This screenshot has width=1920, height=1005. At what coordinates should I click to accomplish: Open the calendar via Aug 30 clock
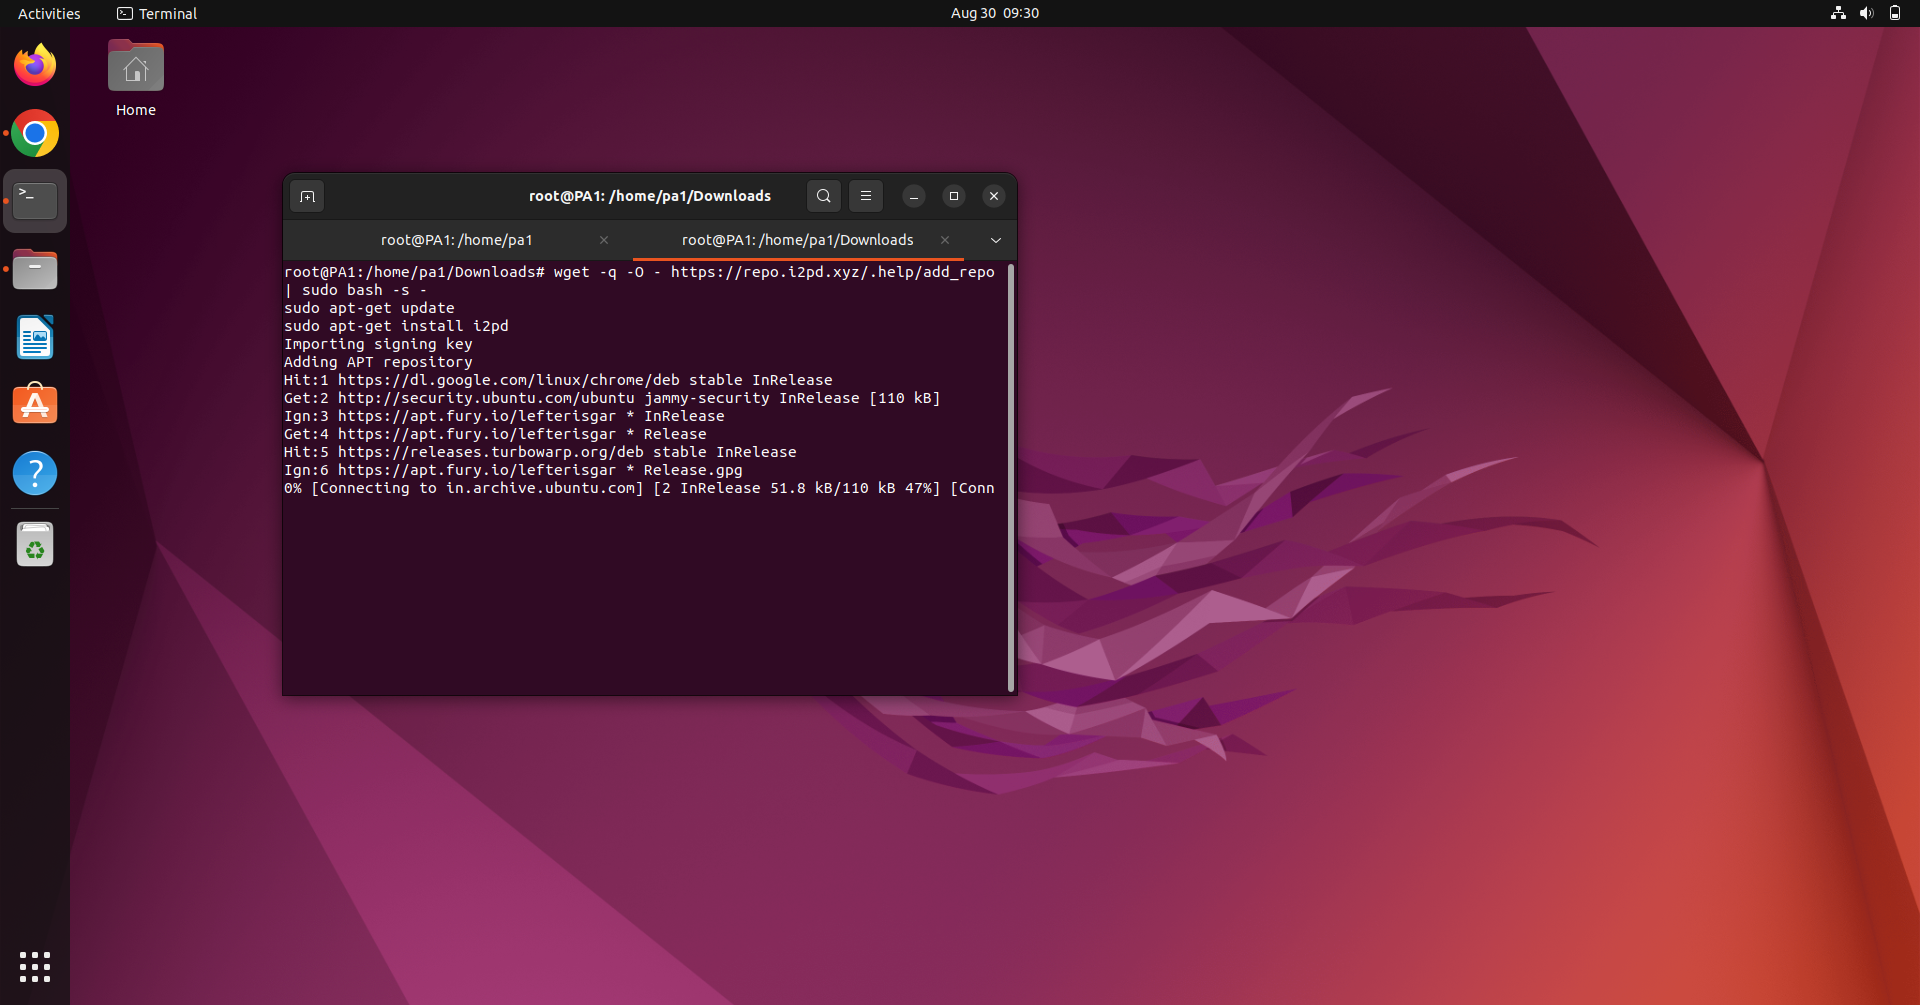pyautogui.click(x=993, y=13)
